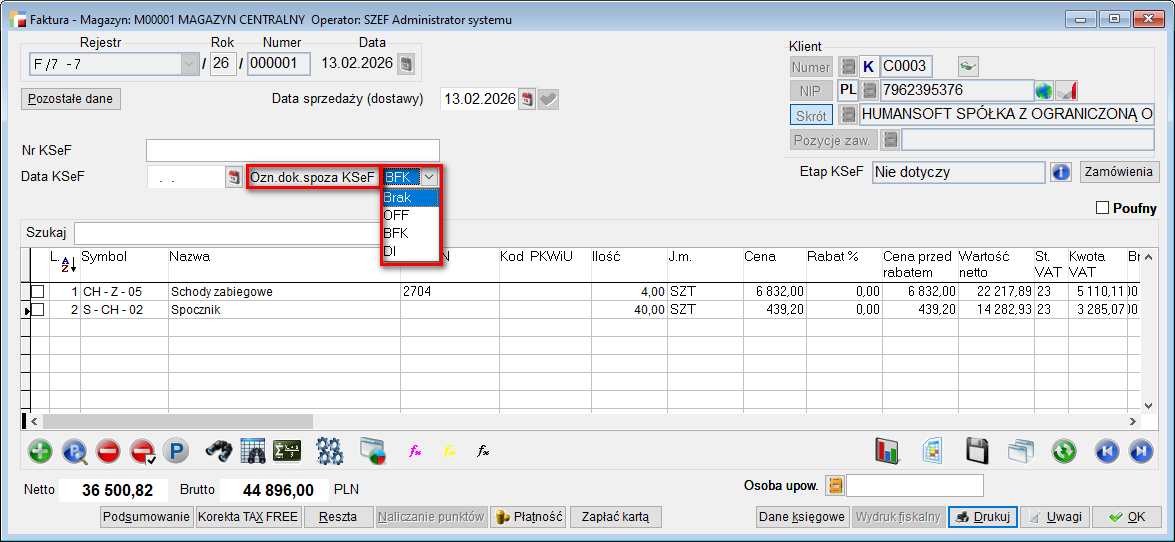Click the bar chart icon
Screen dimensions: 1175x542
point(887,451)
